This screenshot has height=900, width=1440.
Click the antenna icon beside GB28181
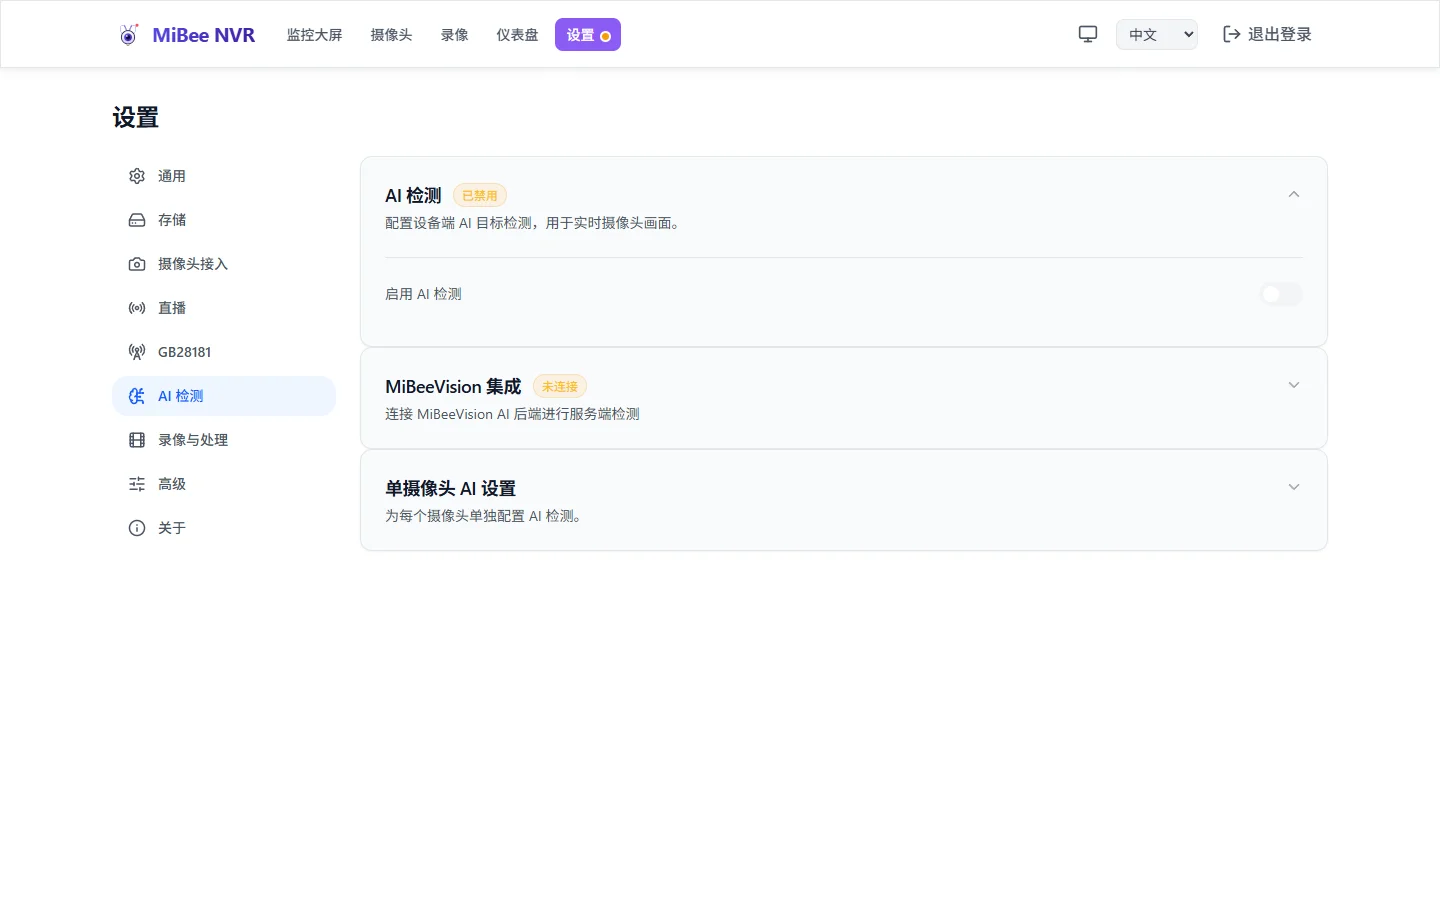click(137, 352)
